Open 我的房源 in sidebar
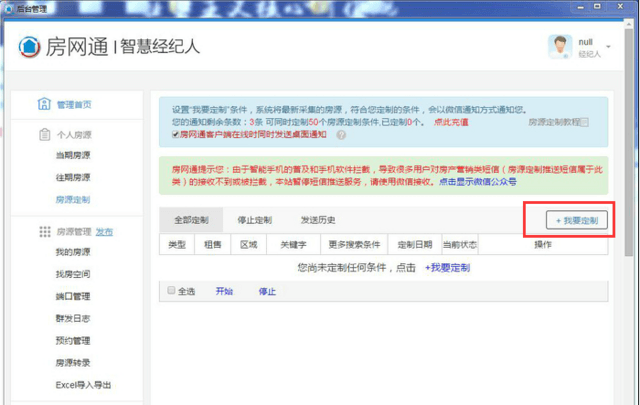The image size is (640, 405). click(73, 252)
